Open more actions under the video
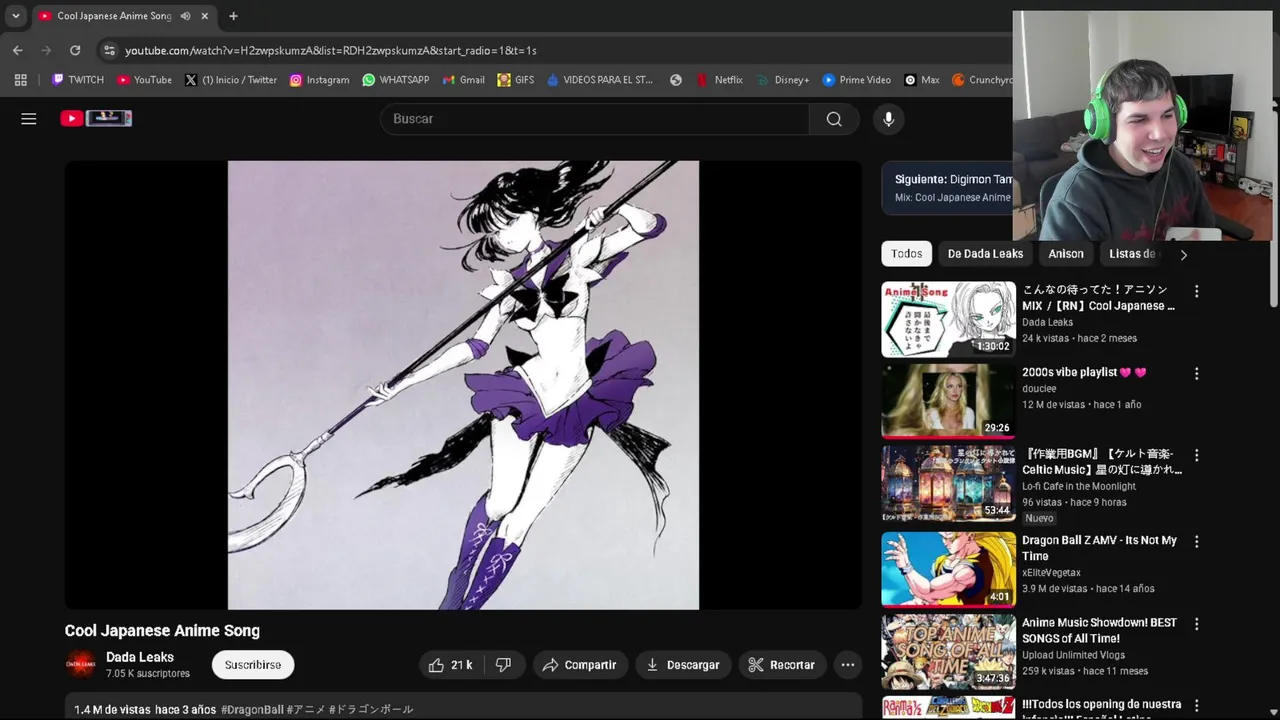This screenshot has width=1280, height=720. coord(848,665)
